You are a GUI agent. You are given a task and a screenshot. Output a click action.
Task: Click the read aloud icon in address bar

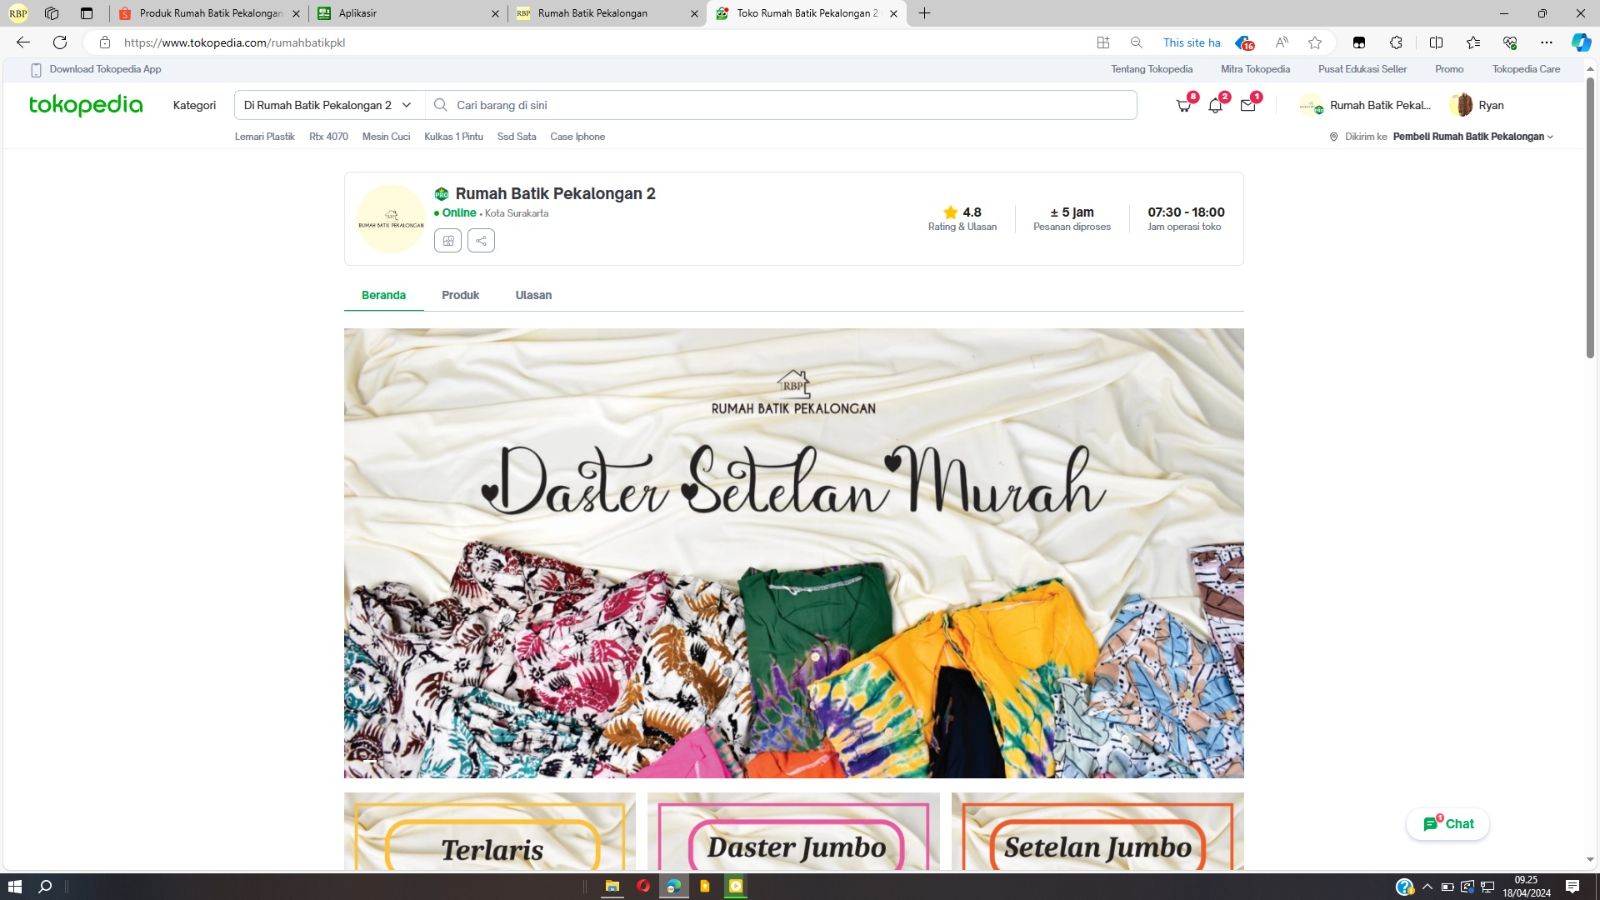click(x=1282, y=42)
